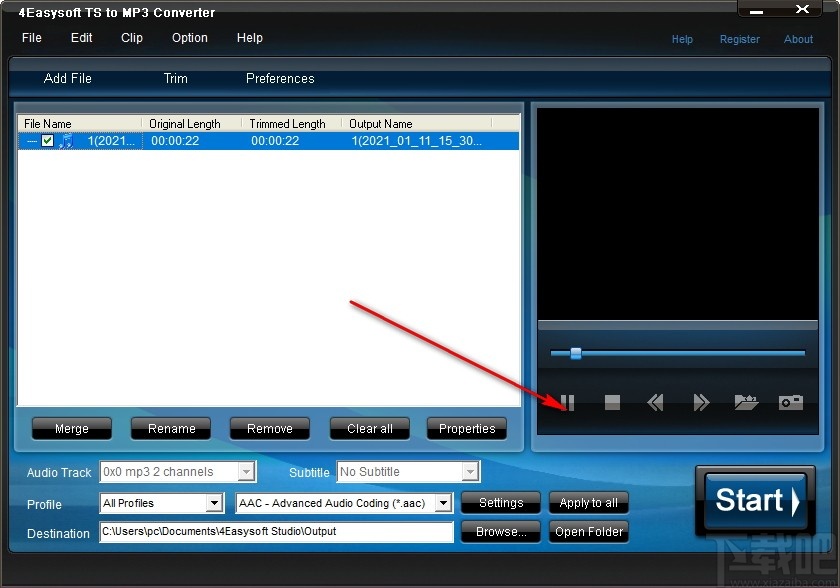The image size is (840, 588).
Task: Open the Preferences toolbar item
Action: [279, 78]
